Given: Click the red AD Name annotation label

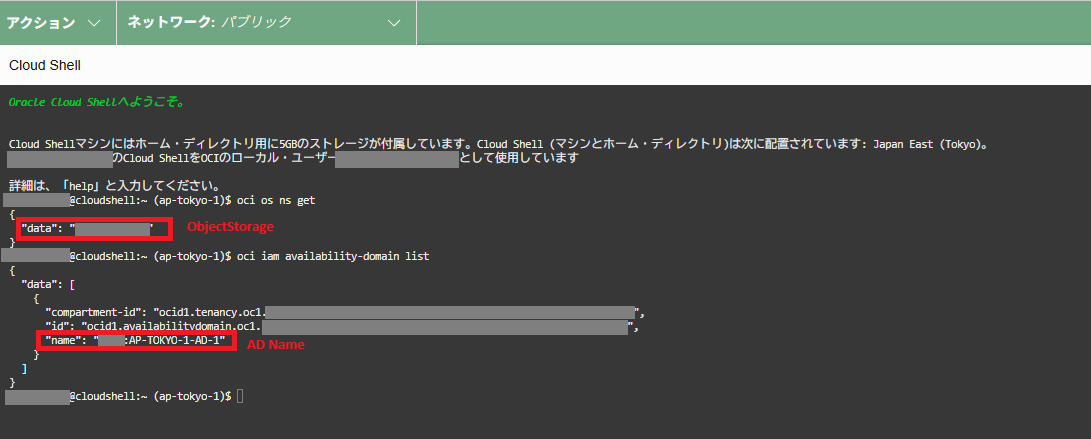Looking at the screenshot, I should [x=275, y=344].
